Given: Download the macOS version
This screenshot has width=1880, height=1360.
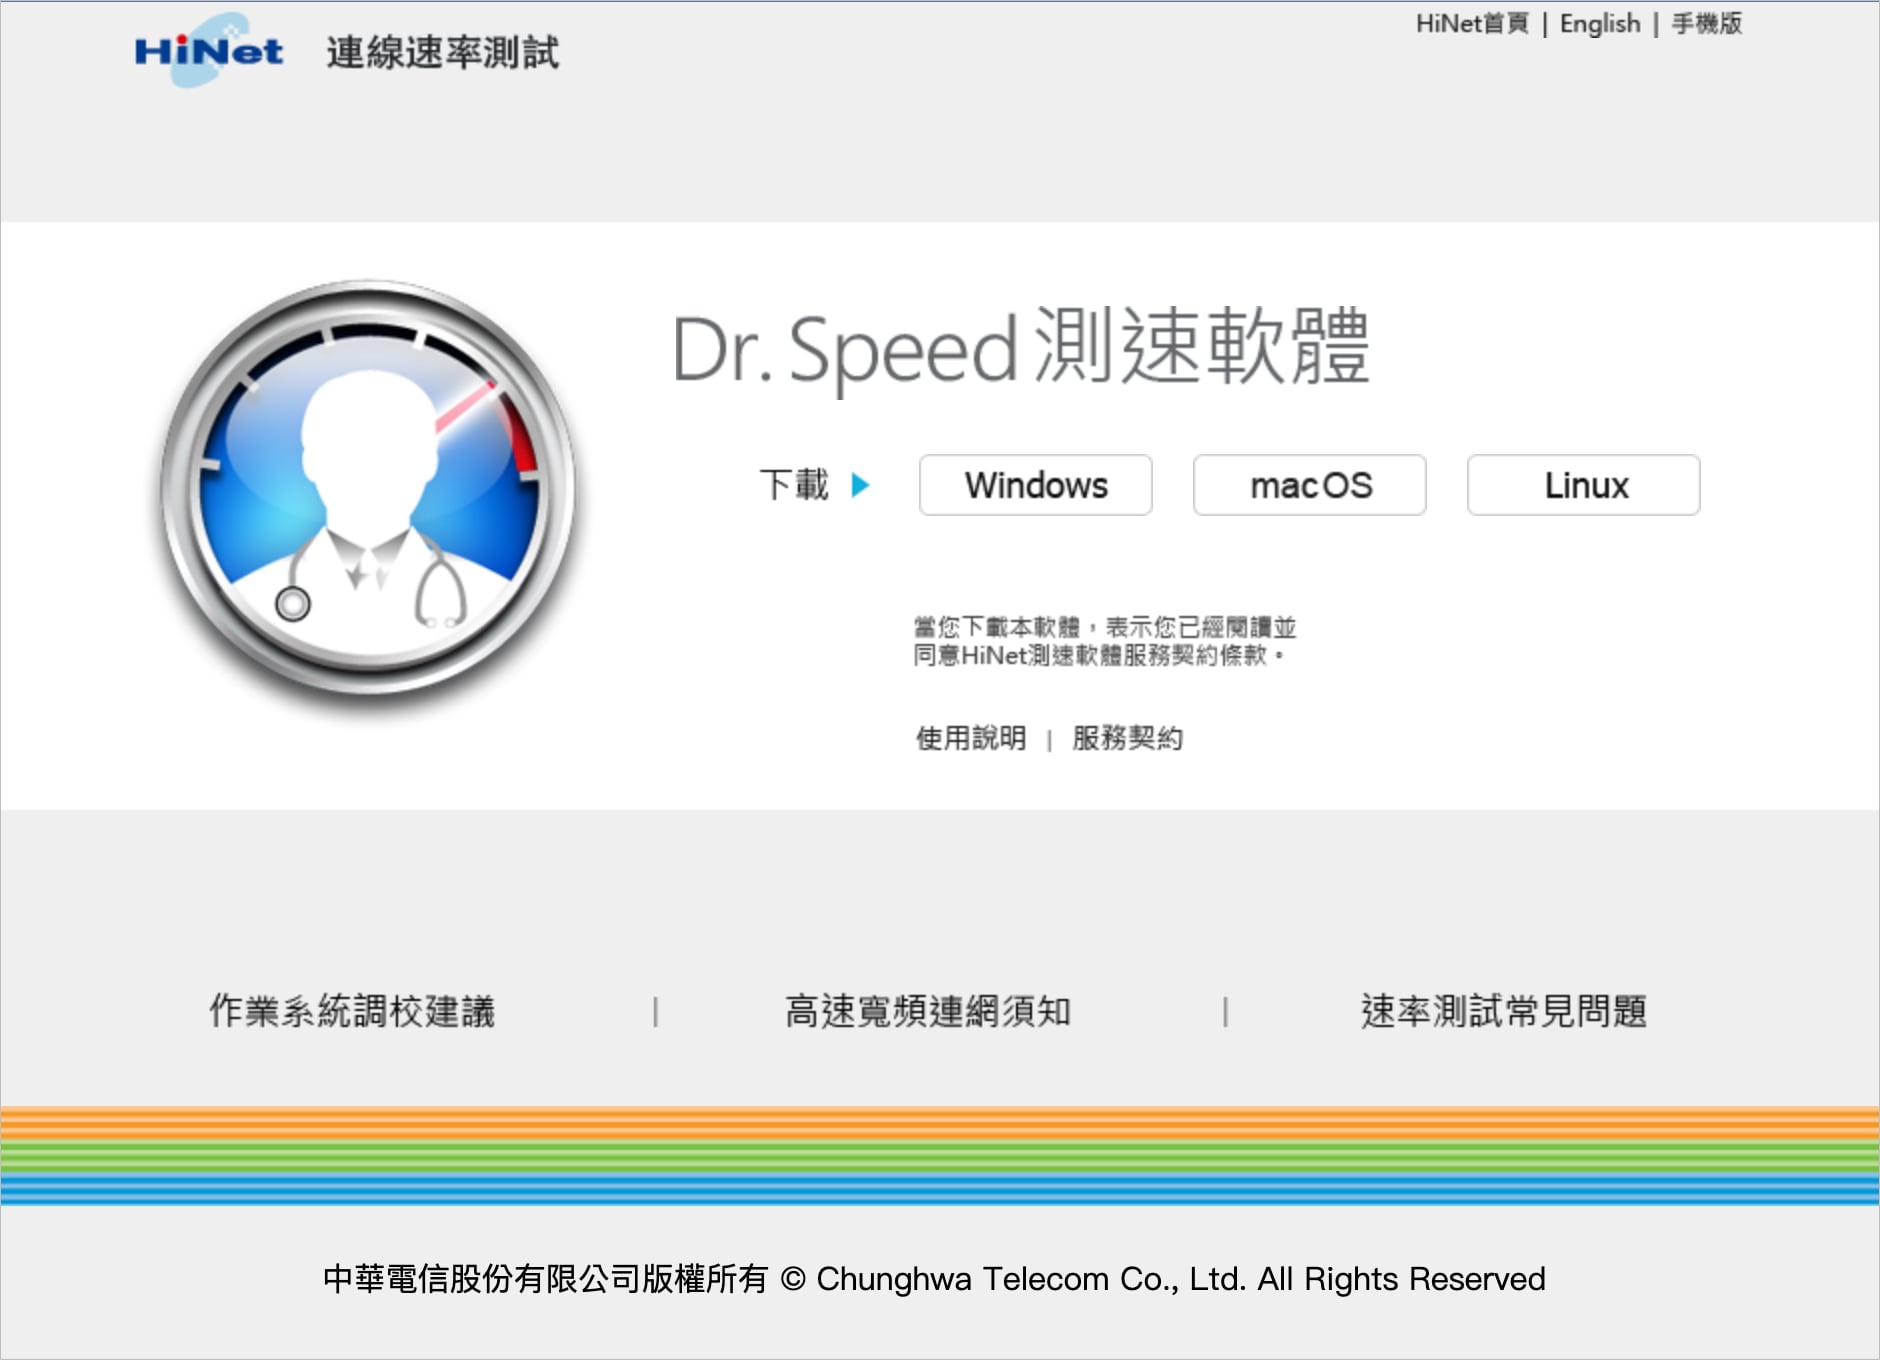Looking at the screenshot, I should click(x=1310, y=485).
